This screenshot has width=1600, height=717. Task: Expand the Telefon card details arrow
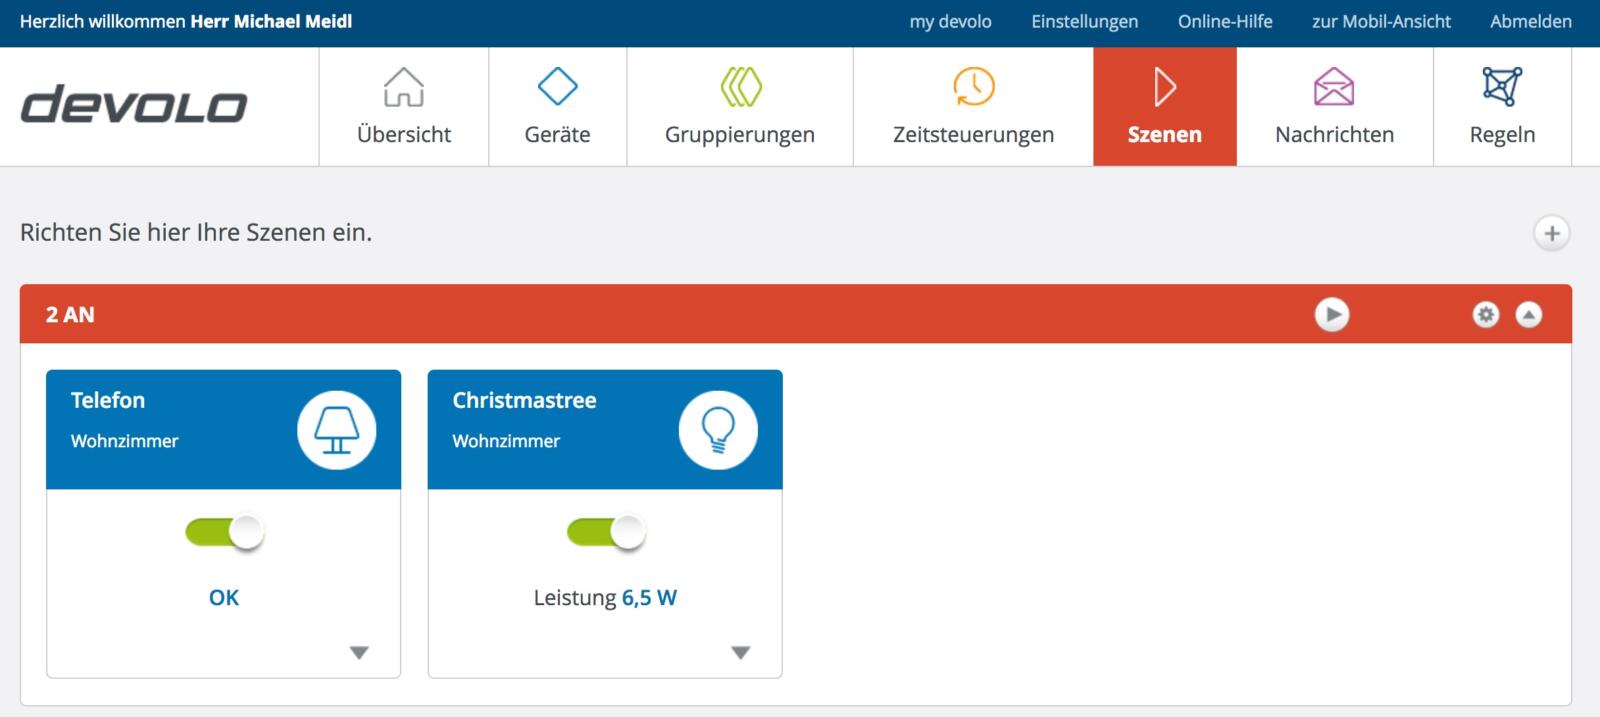[359, 653]
